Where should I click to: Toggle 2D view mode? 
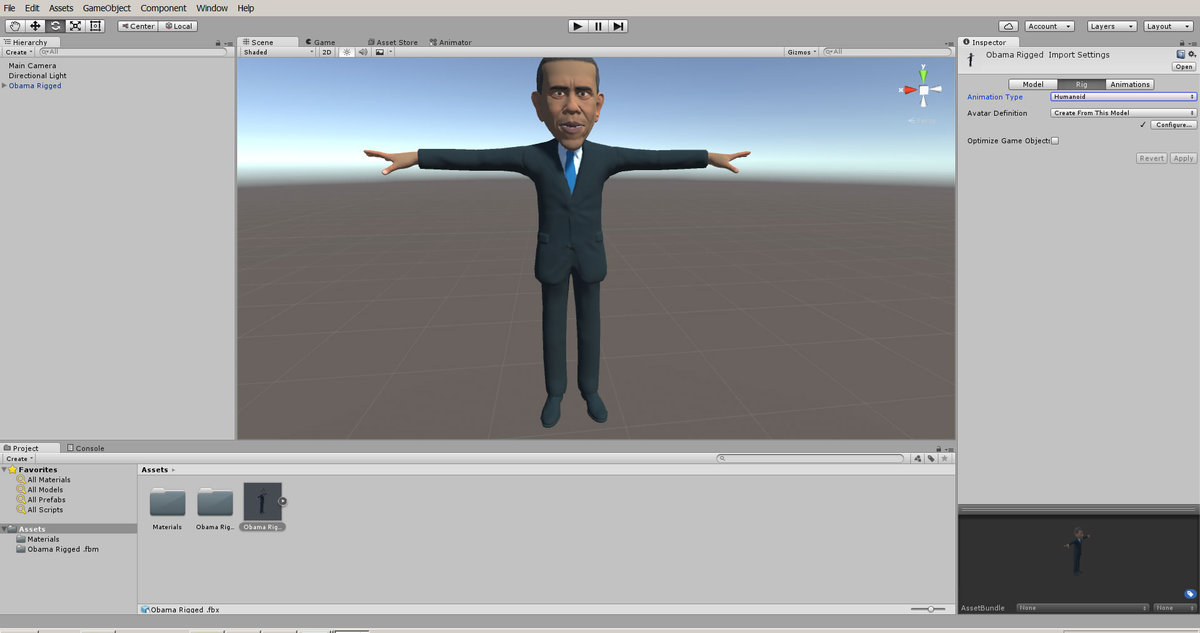(326, 52)
